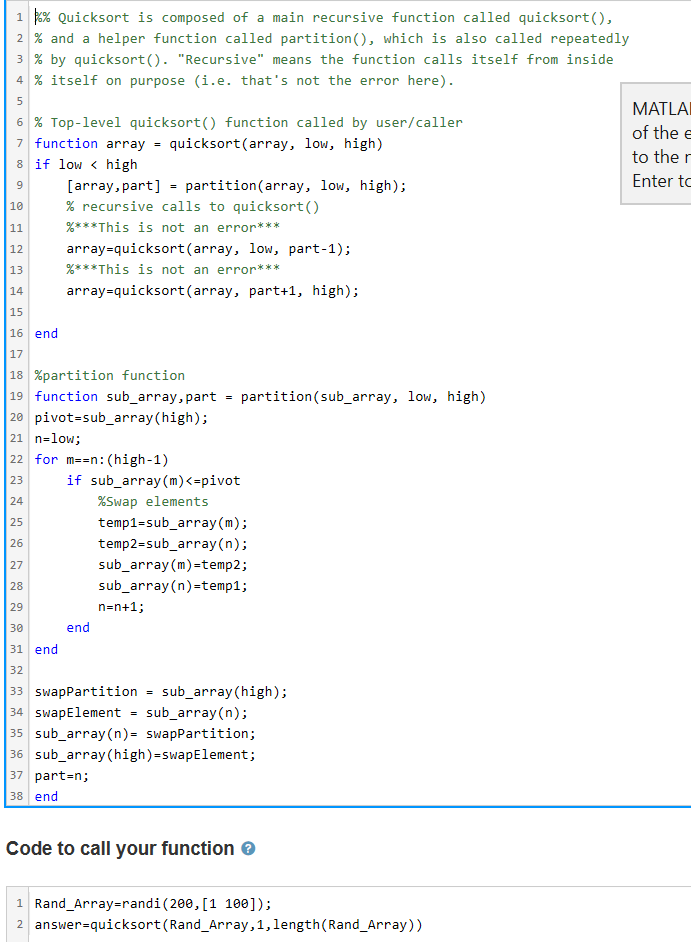Image resolution: width=691 pixels, height=942 pixels.
Task: Click the swapPartition = sub_array(high); line
Action: click(x=161, y=691)
